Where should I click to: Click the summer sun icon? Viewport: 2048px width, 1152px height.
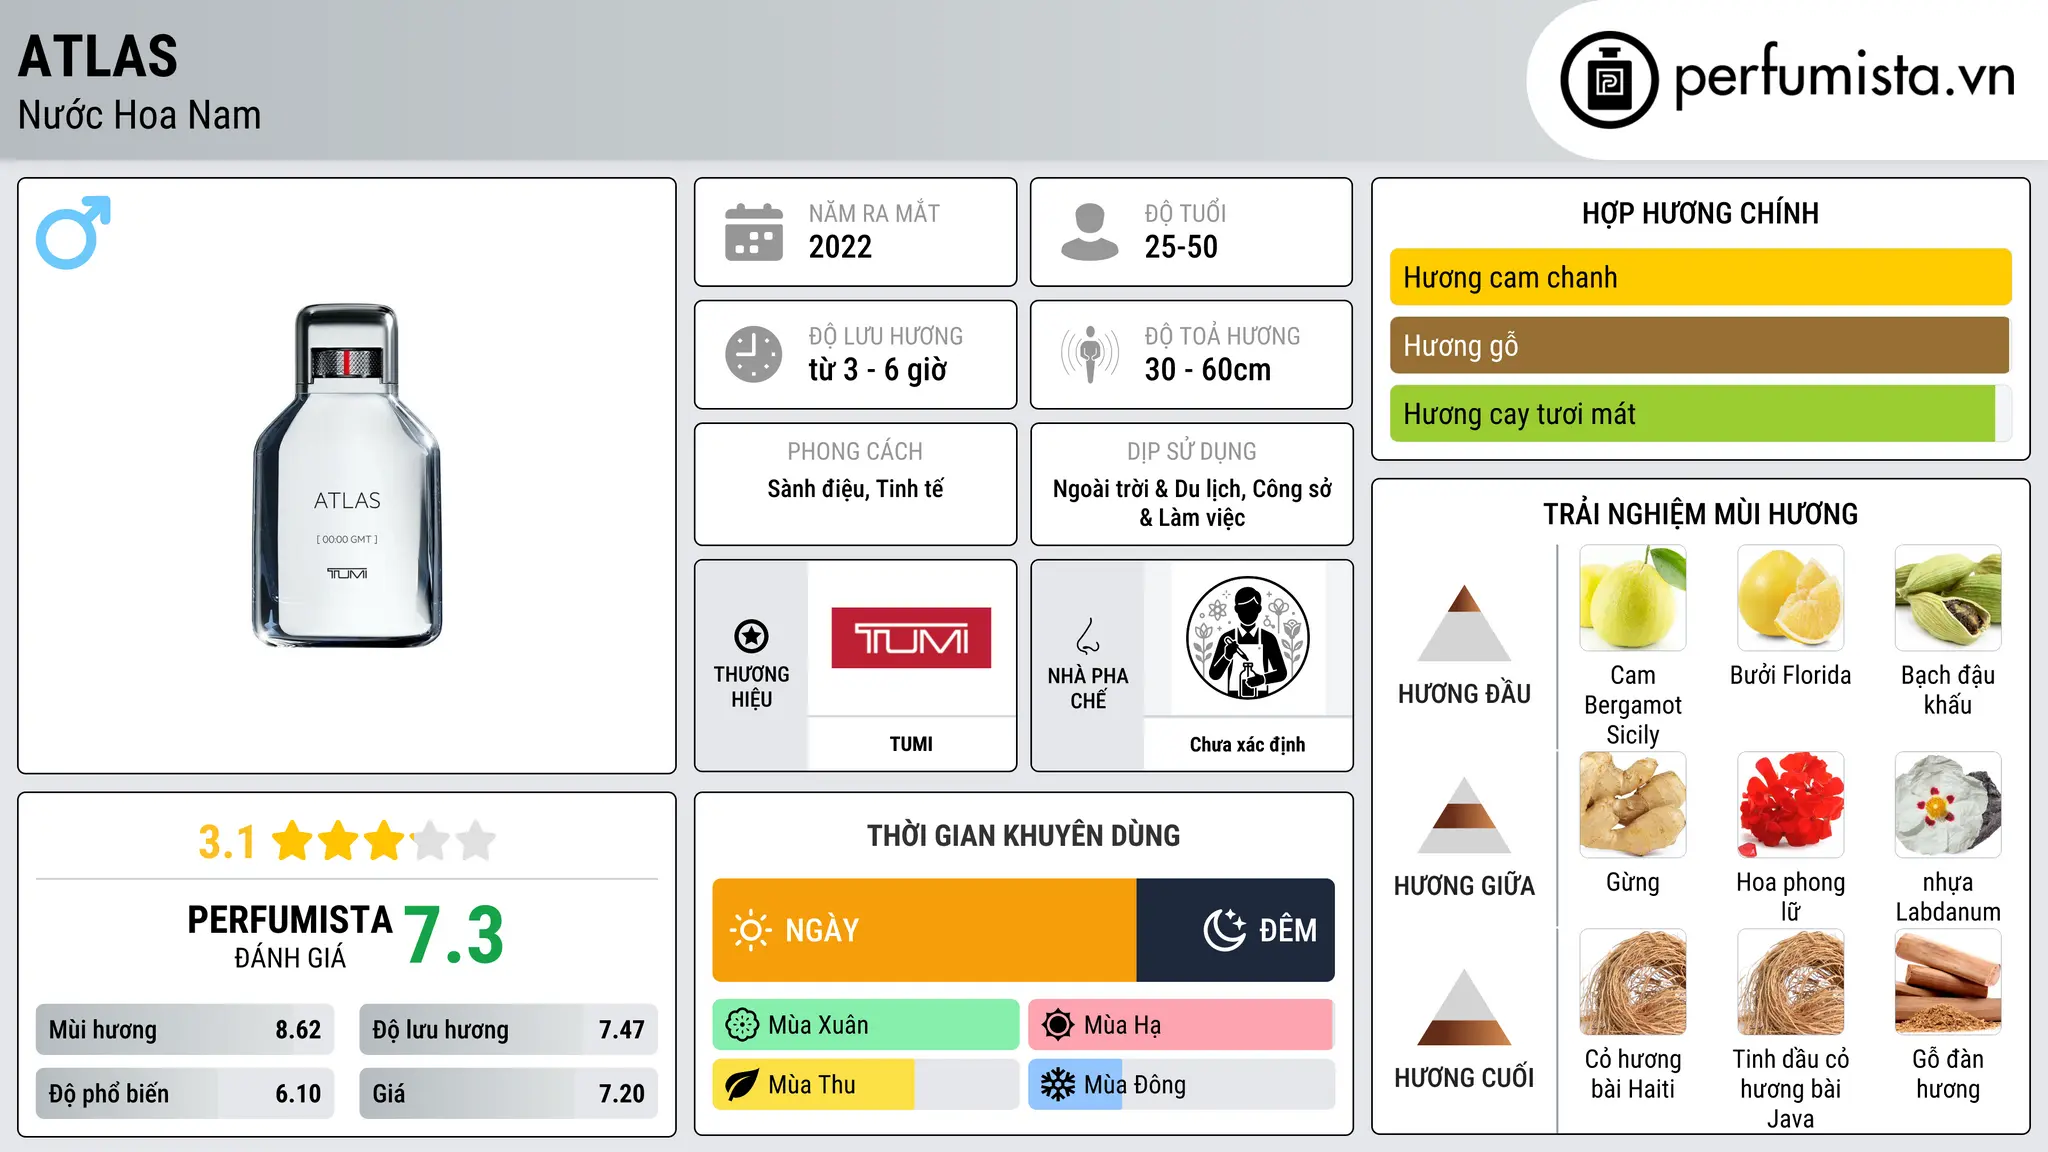[x=1058, y=1025]
